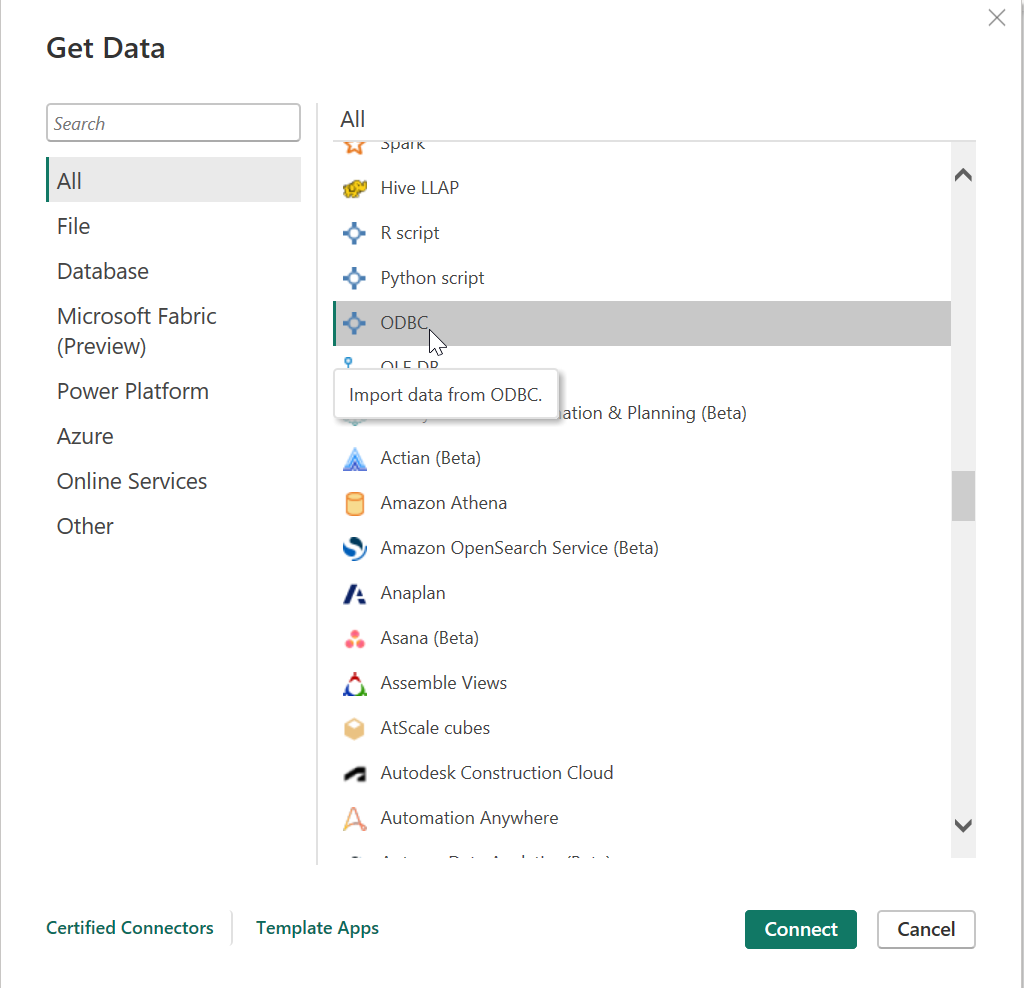Select the Database category
The height and width of the screenshot is (988, 1024).
click(174, 272)
